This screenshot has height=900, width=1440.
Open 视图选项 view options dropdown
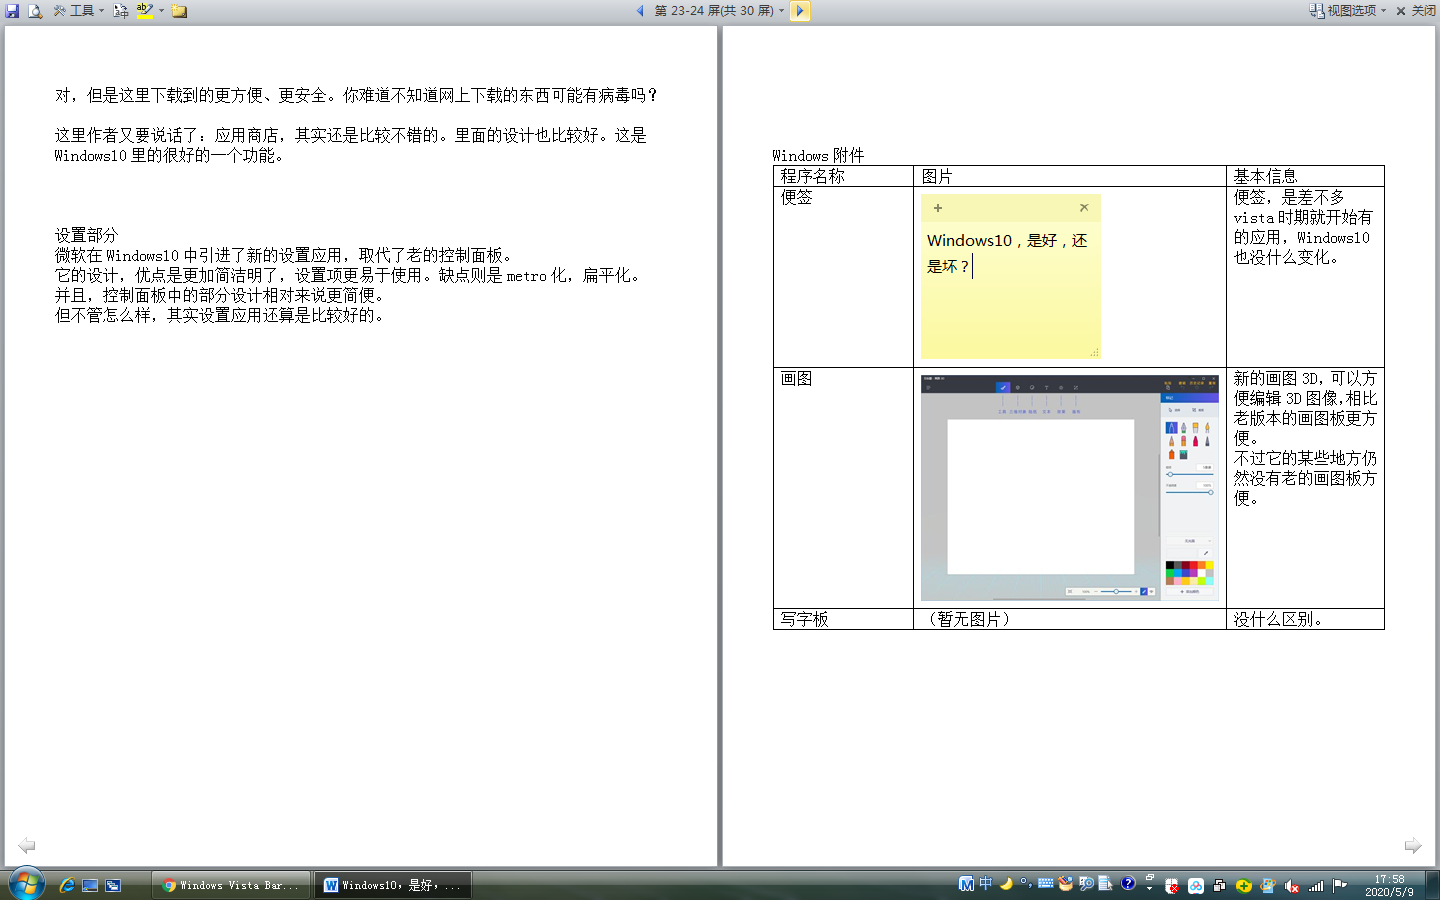click(1348, 11)
